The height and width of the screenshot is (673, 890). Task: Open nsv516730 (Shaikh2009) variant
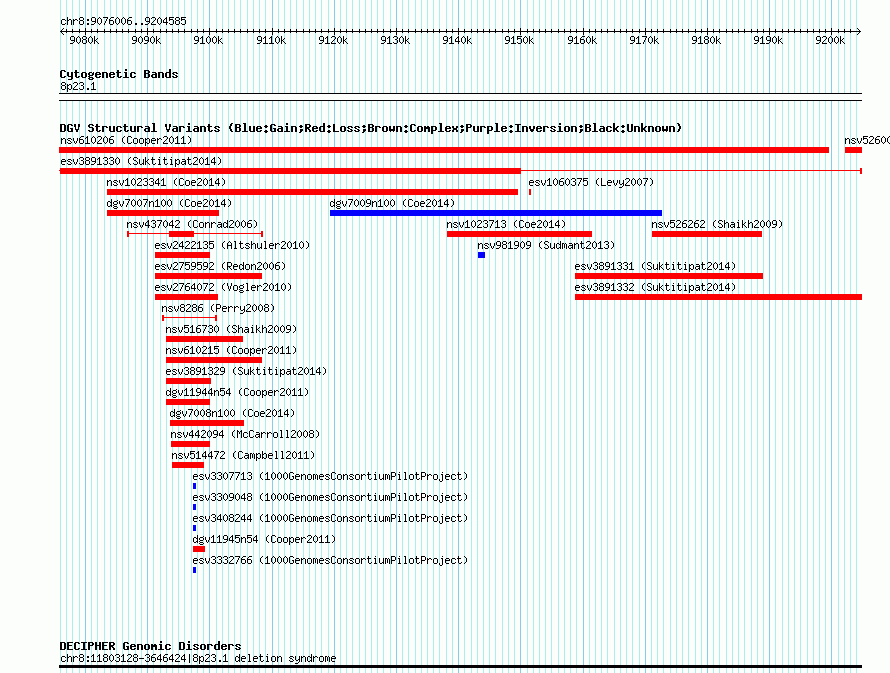tap(231, 329)
